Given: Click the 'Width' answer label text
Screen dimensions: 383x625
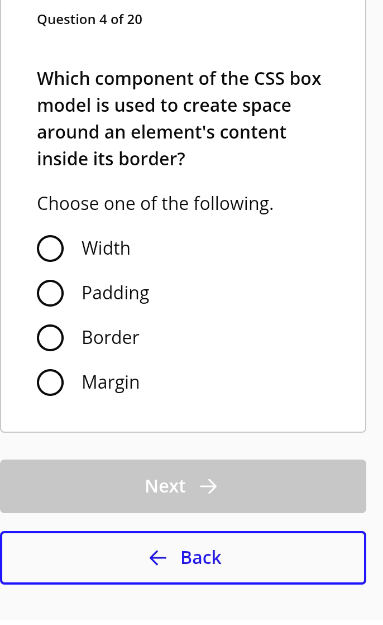Looking at the screenshot, I should (x=106, y=248).
